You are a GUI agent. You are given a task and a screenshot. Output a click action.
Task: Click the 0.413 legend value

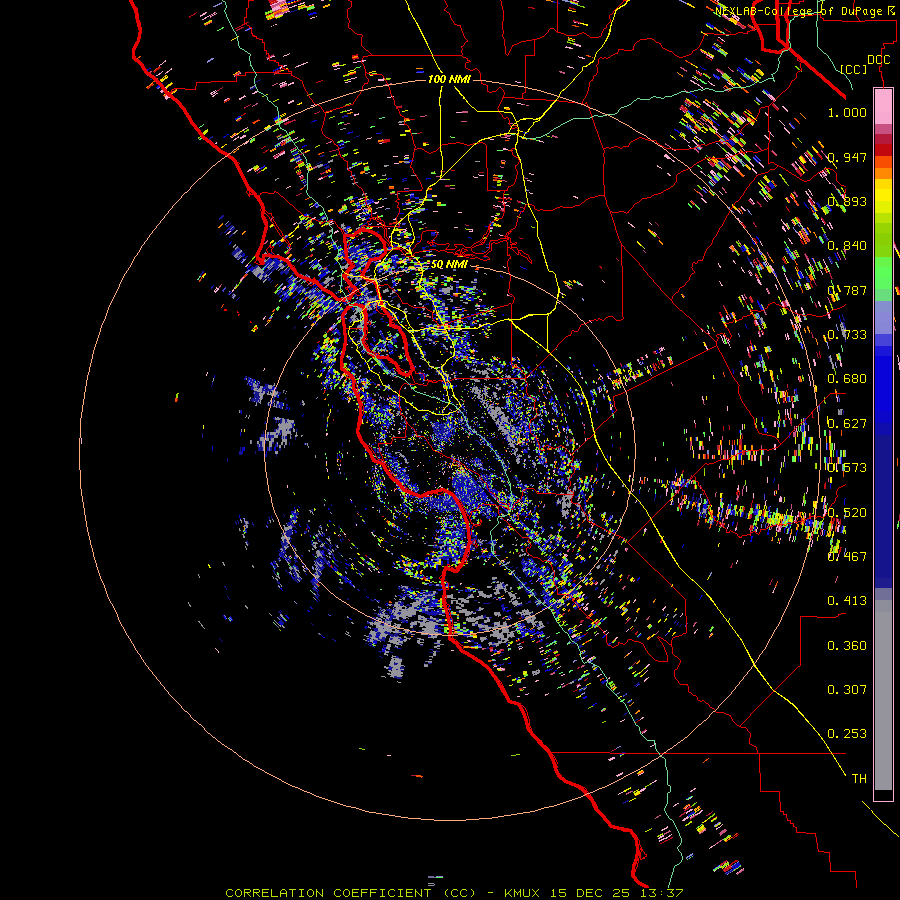point(847,601)
